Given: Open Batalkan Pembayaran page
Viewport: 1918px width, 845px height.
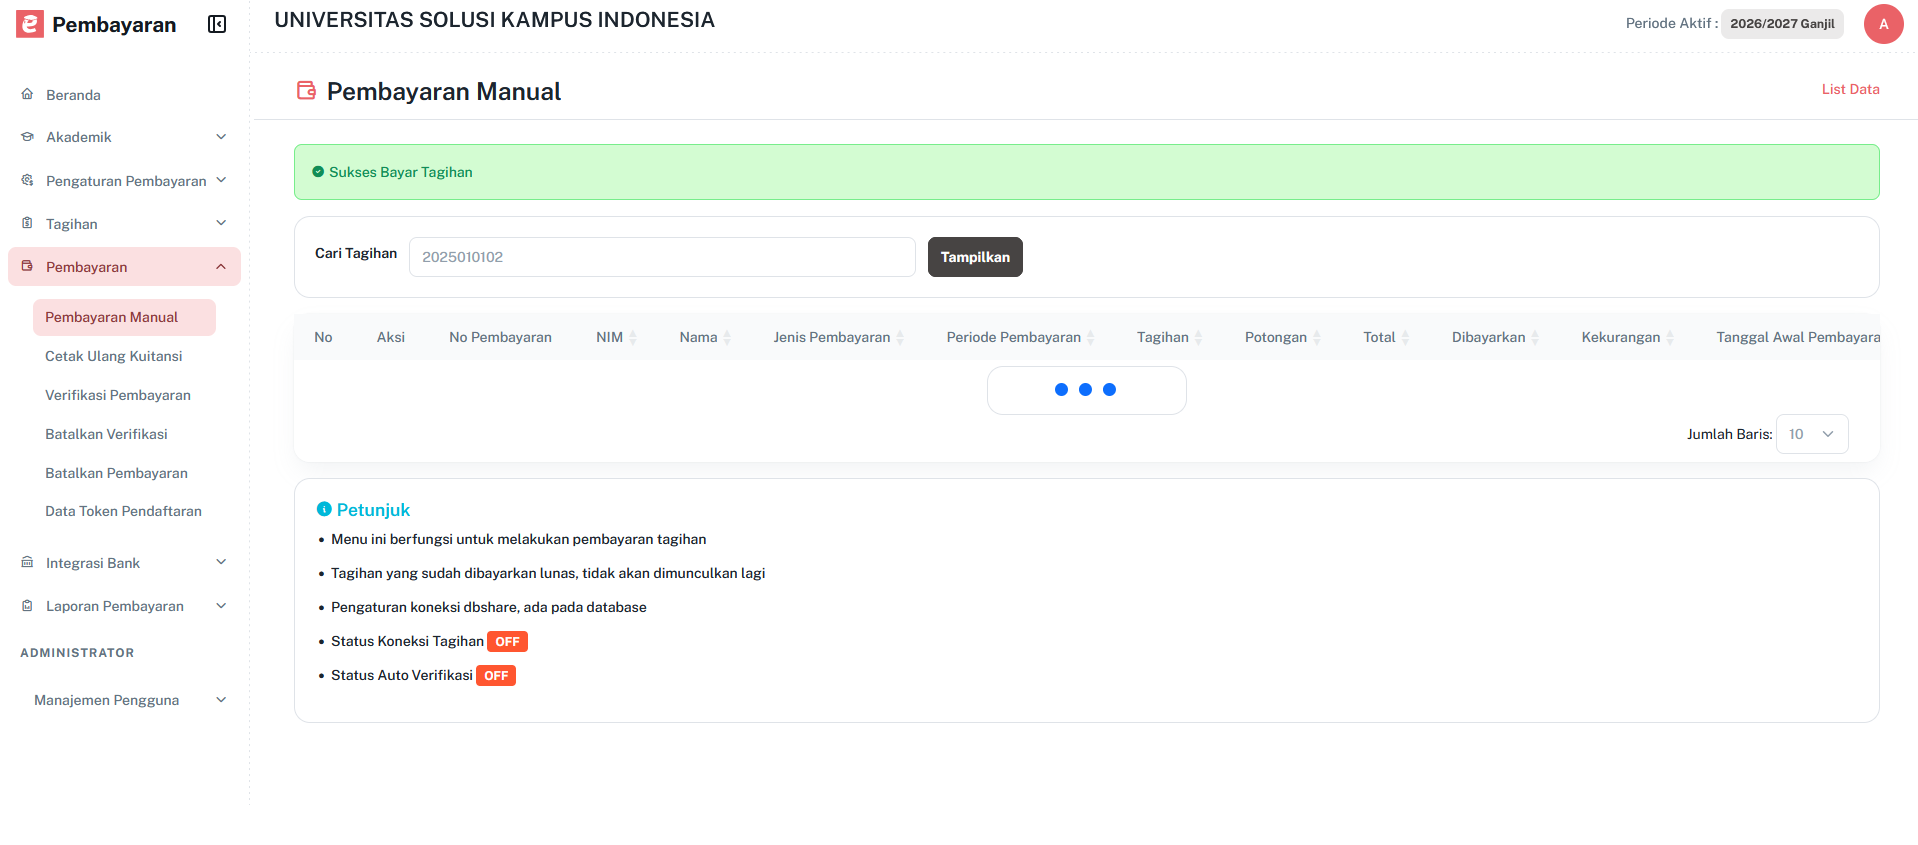Looking at the screenshot, I should coord(116,473).
